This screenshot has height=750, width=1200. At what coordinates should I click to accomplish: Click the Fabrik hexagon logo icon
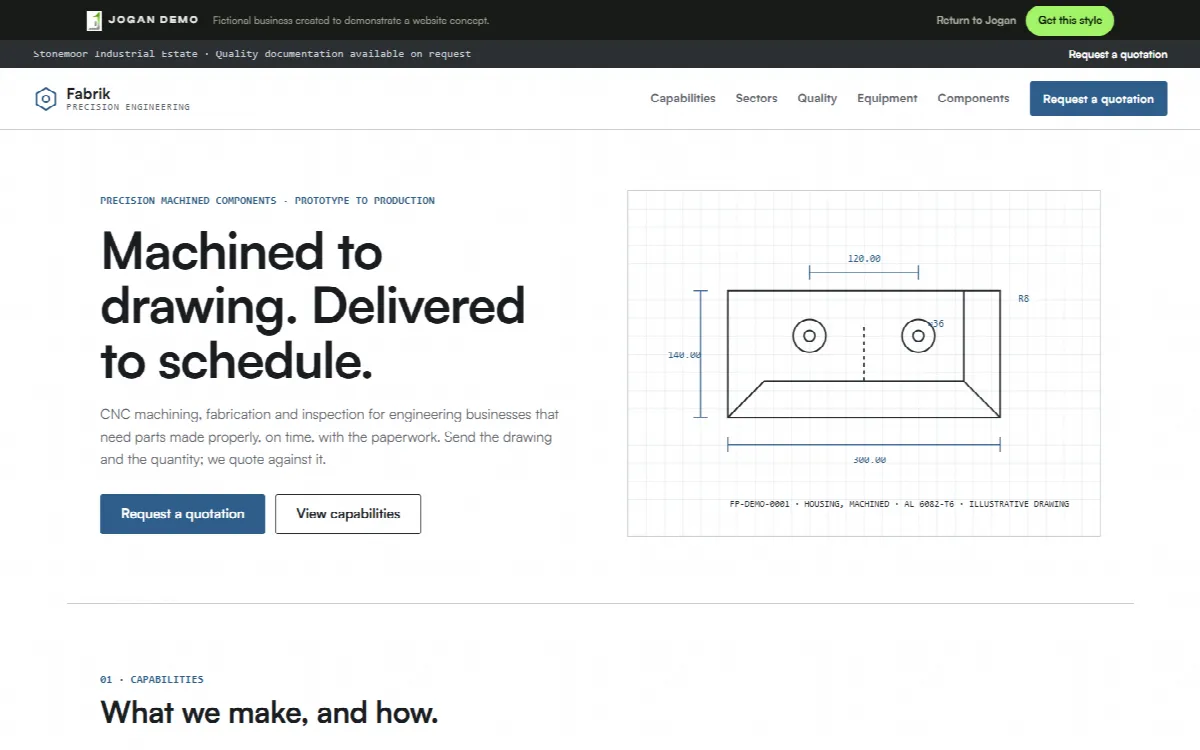pyautogui.click(x=45, y=99)
